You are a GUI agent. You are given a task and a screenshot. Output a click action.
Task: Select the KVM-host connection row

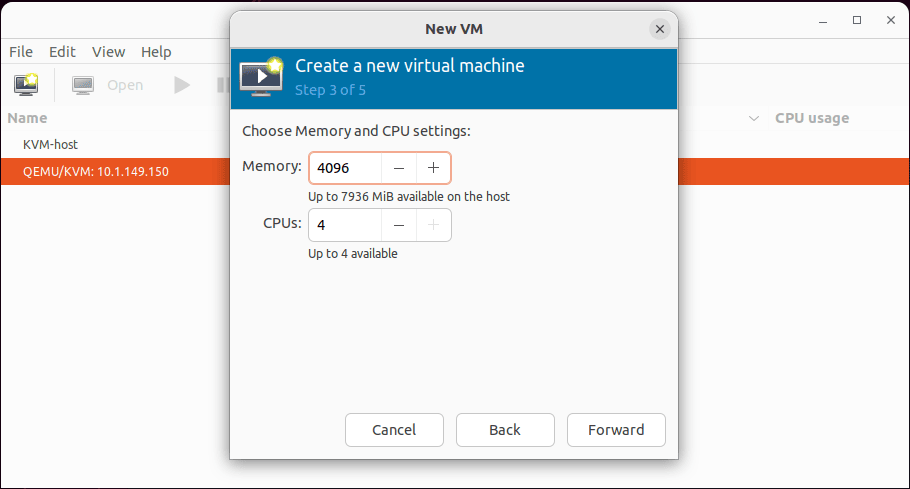[x=115, y=144]
